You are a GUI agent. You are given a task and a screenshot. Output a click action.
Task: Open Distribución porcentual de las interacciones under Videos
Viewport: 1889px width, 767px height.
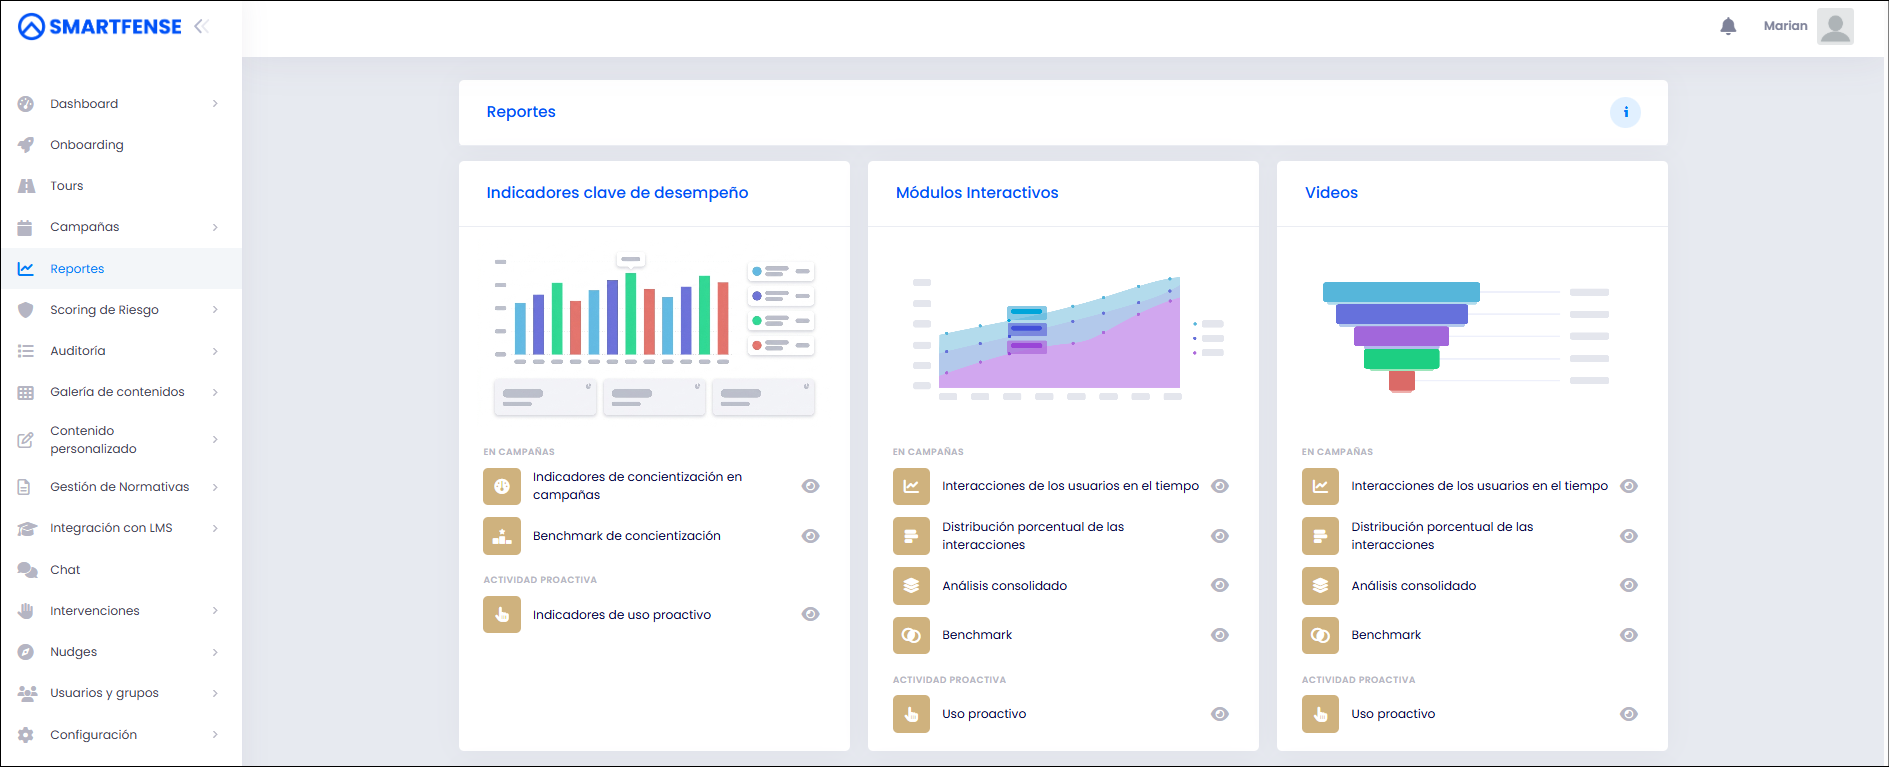pos(1442,536)
